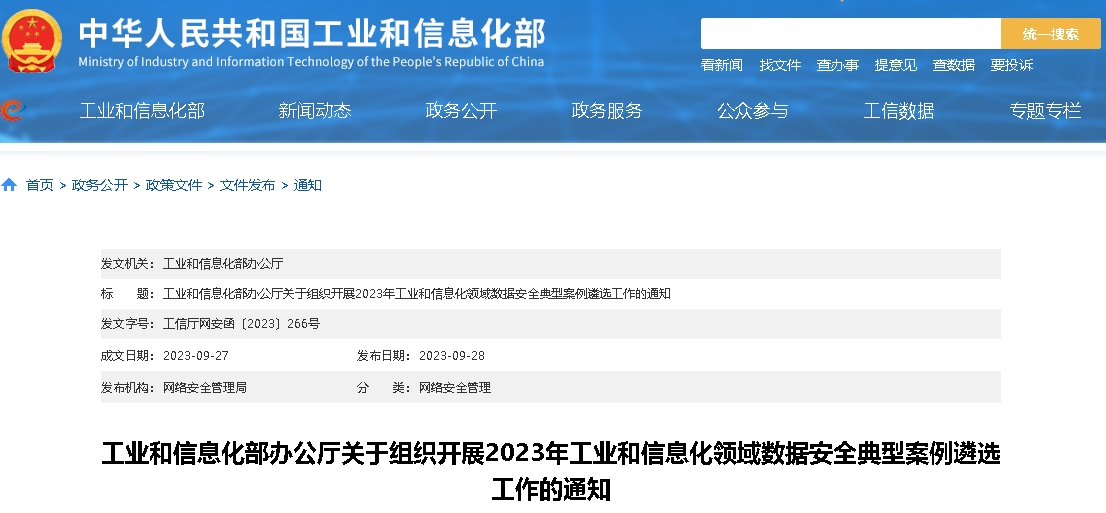
Task: Select 工信数据 in the main navigation
Action: click(899, 111)
